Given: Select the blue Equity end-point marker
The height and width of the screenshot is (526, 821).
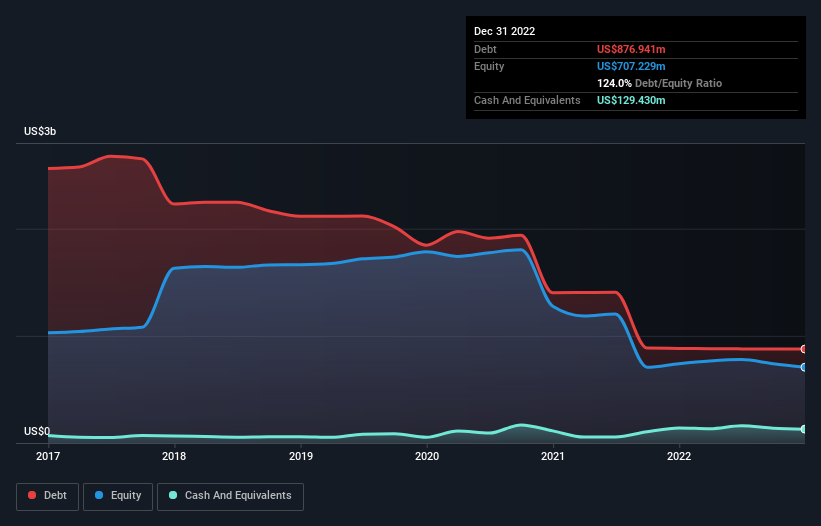Looking at the screenshot, I should [804, 367].
